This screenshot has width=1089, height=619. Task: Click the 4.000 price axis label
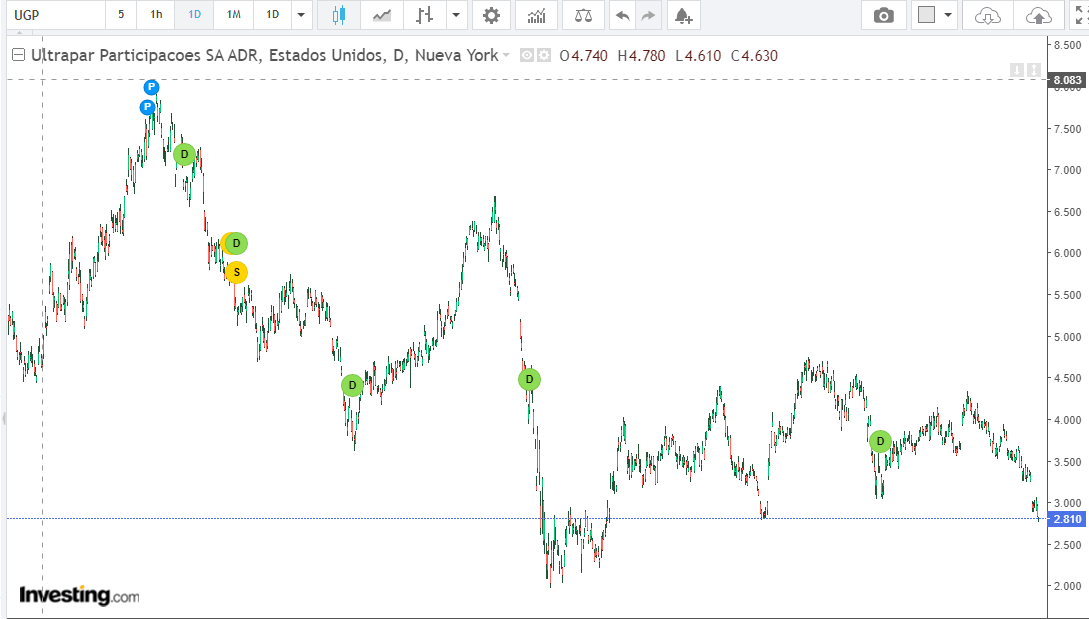[x=1067, y=420]
